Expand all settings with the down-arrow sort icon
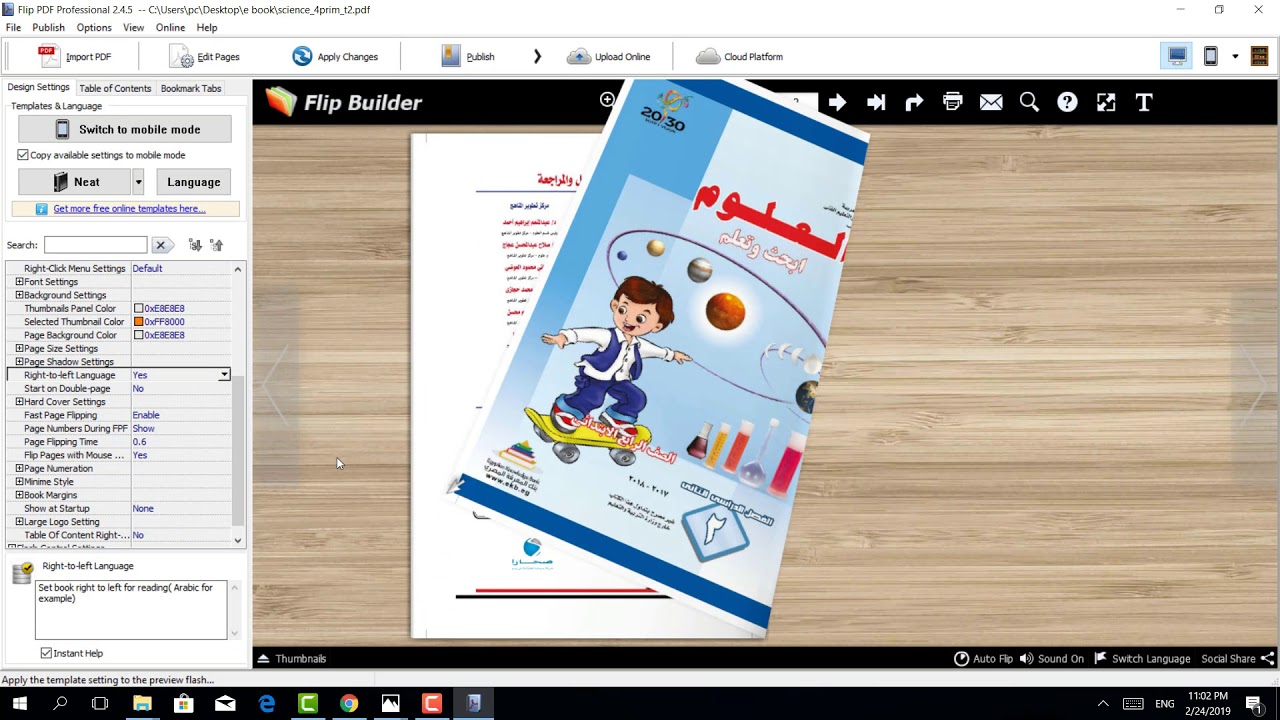The width and height of the screenshot is (1280, 720). click(x=195, y=245)
